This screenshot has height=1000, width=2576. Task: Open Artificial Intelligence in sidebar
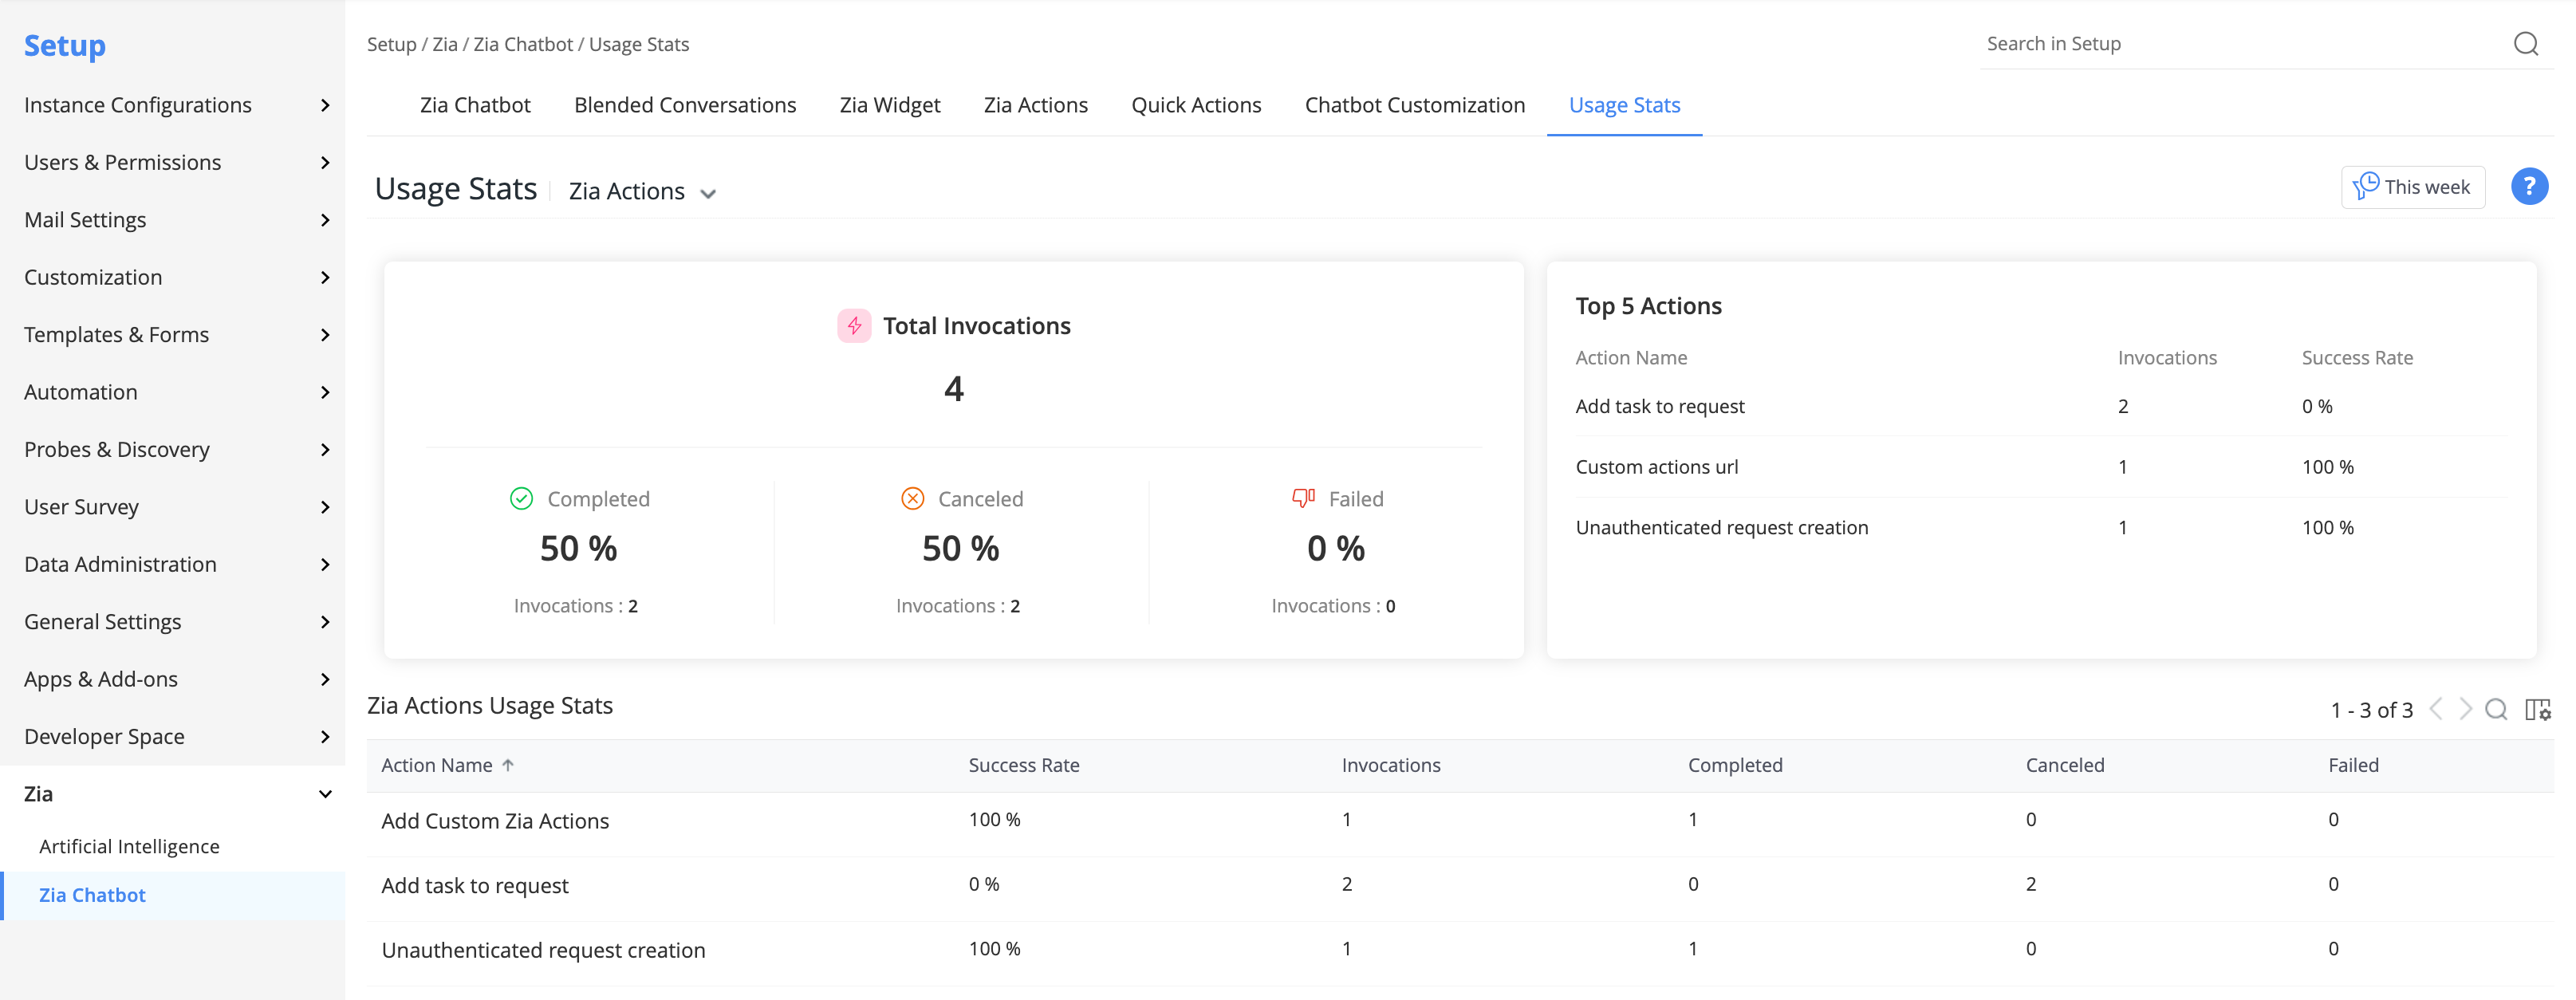pos(129,846)
